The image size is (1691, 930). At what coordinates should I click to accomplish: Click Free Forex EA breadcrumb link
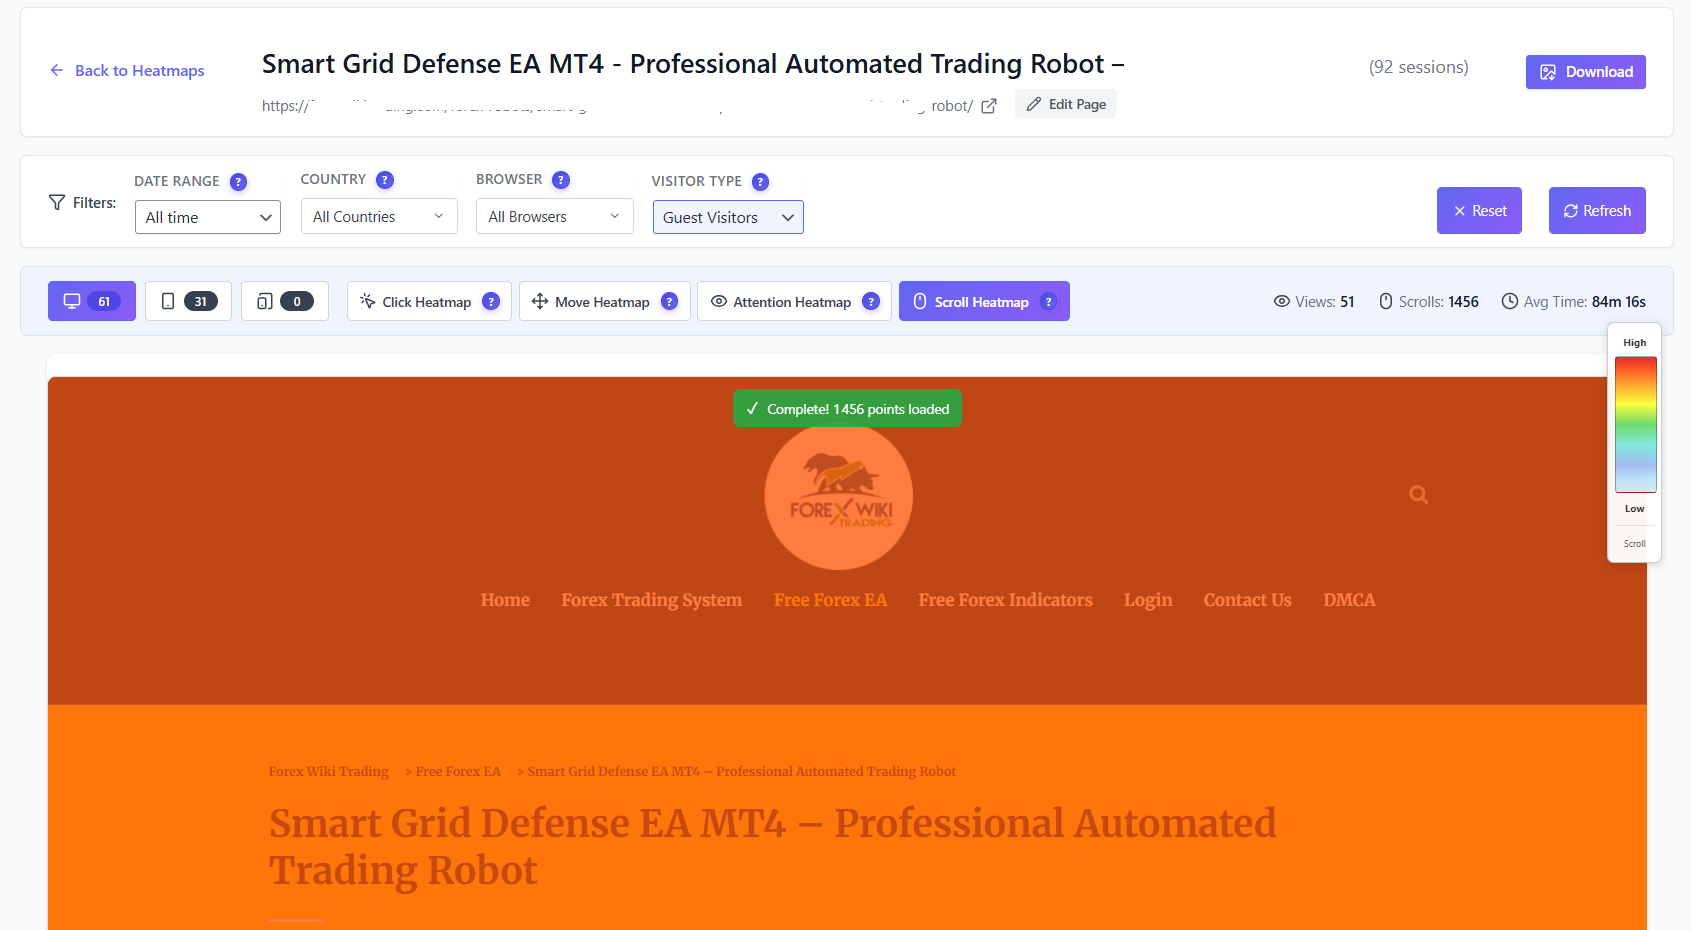(x=458, y=771)
